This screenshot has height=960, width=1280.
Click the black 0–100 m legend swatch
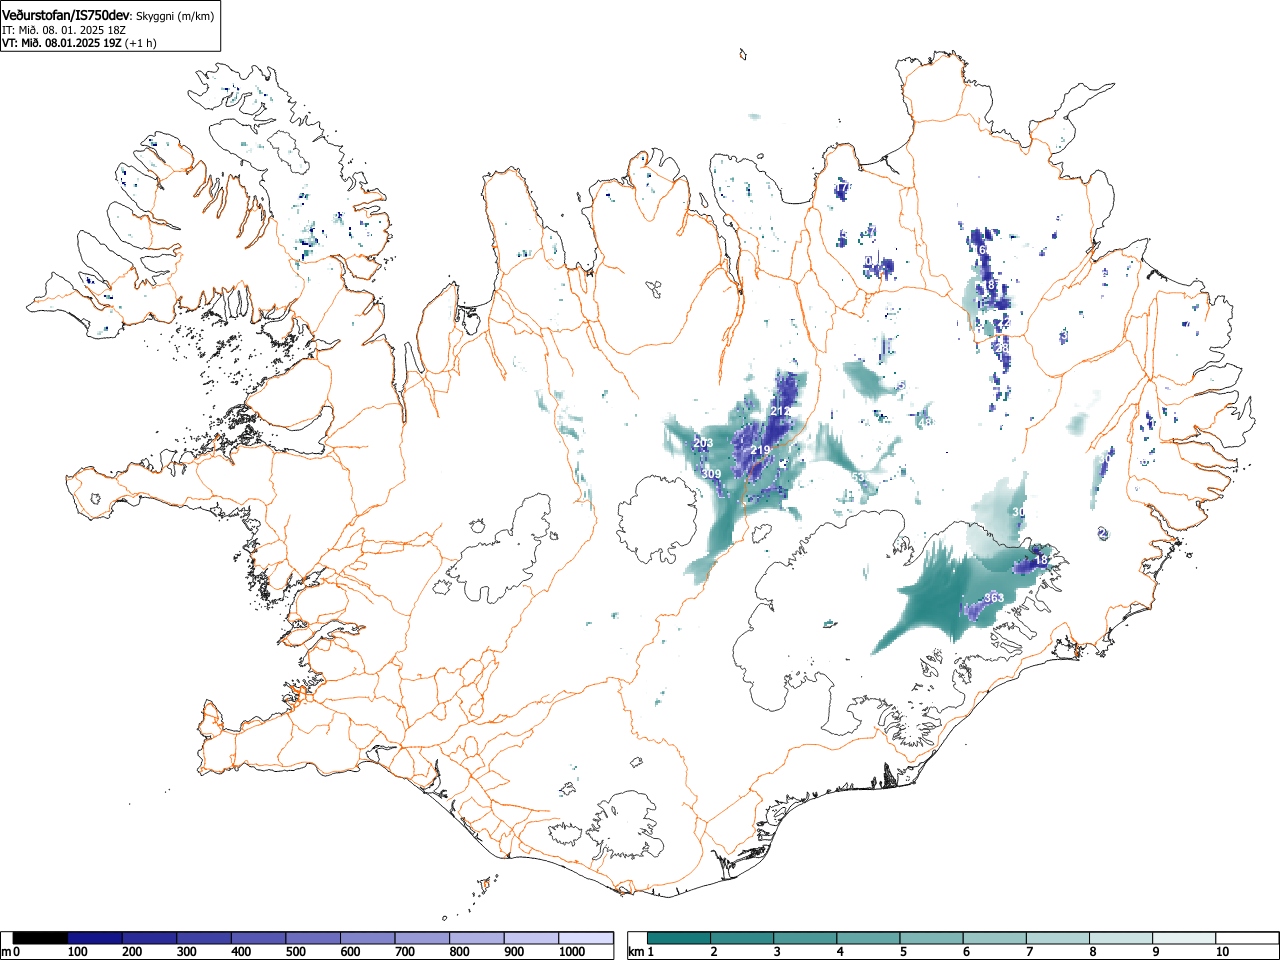pos(41,938)
